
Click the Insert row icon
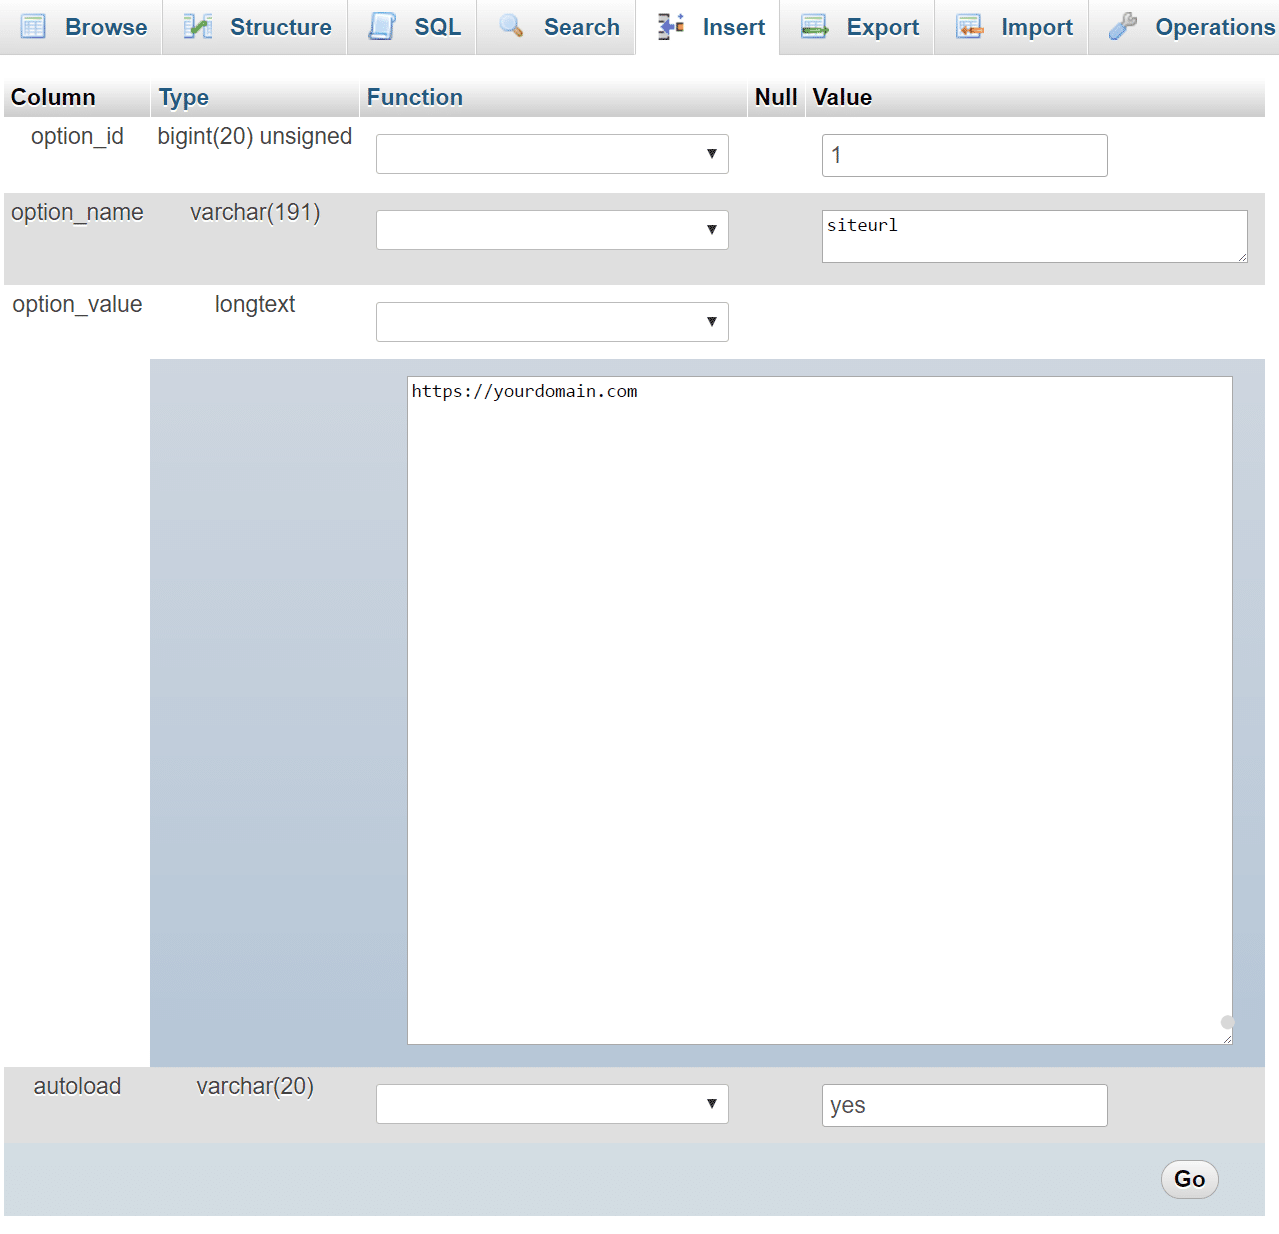tap(671, 27)
